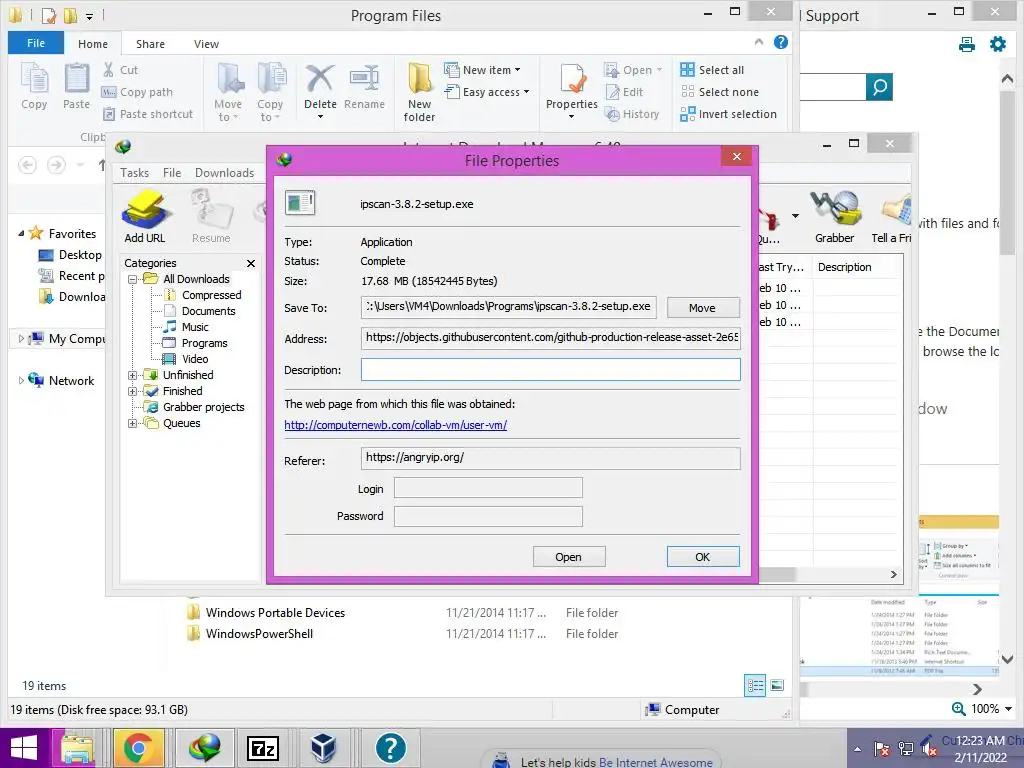Open VirtualBox from the taskbar
This screenshot has width=1024, height=768.
pyautogui.click(x=324, y=748)
